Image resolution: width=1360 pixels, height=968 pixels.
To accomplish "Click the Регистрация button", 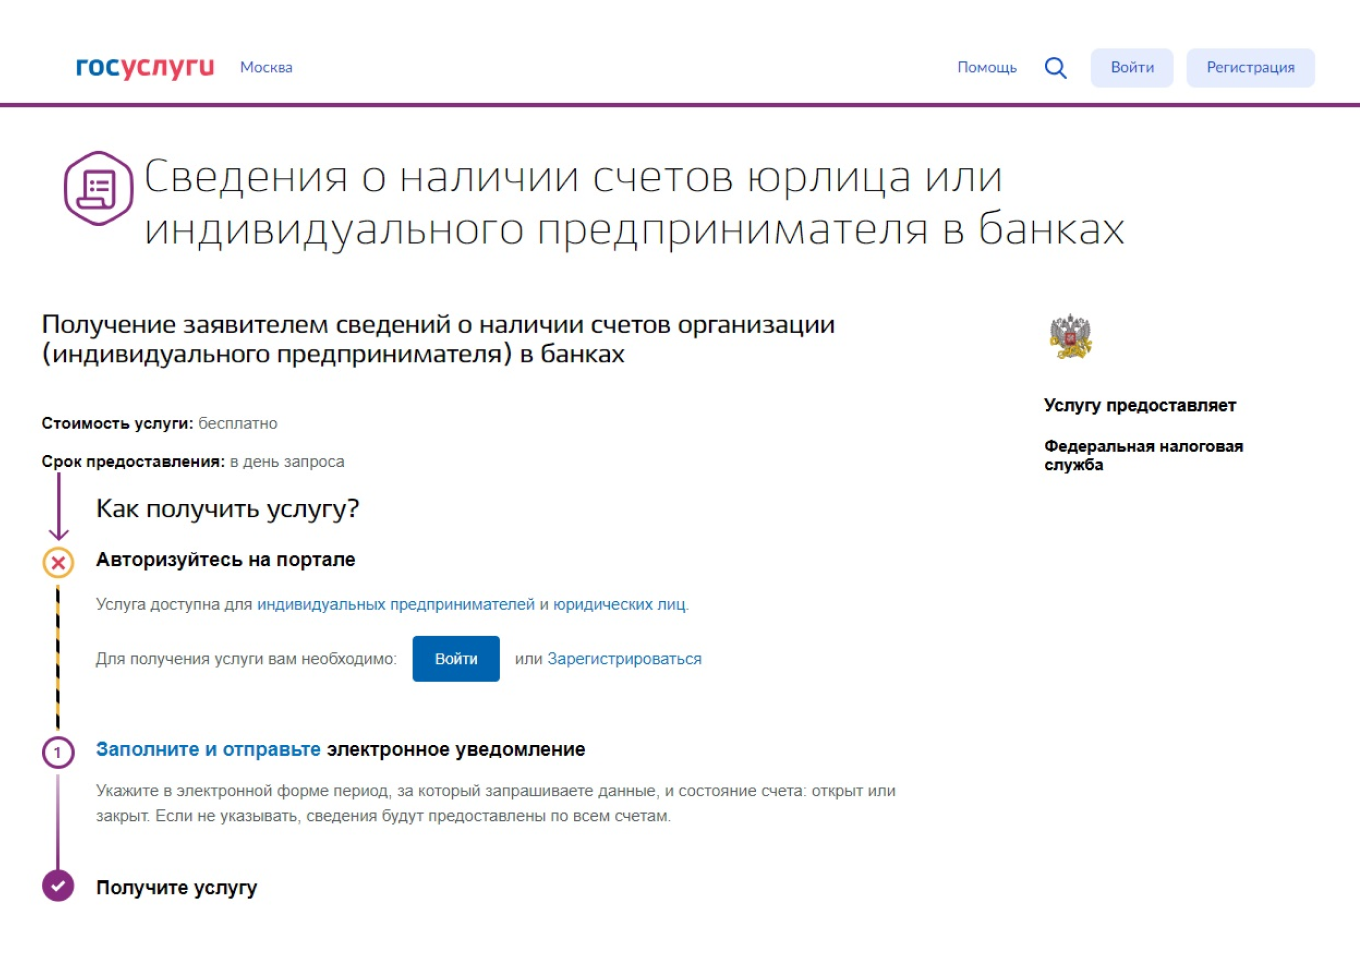I will coord(1250,67).
